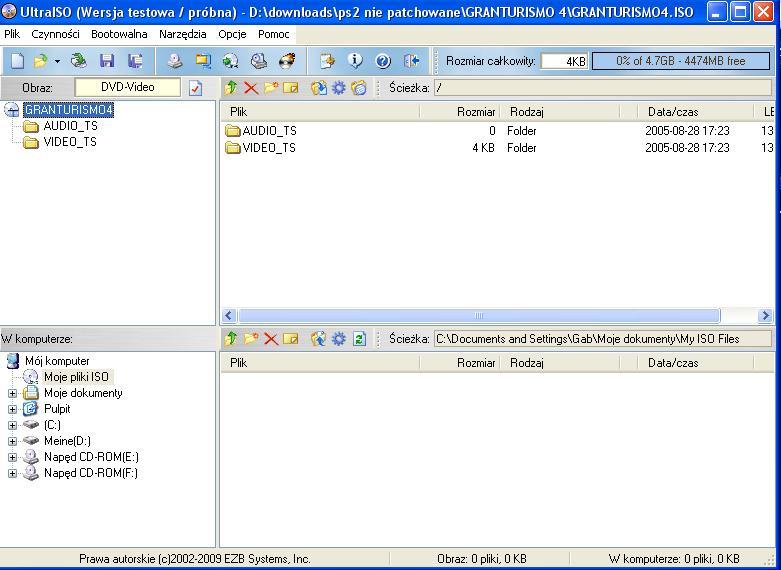Image resolution: width=781 pixels, height=570 pixels.
Task: Open the Narzędzia menu
Action: coord(182,34)
